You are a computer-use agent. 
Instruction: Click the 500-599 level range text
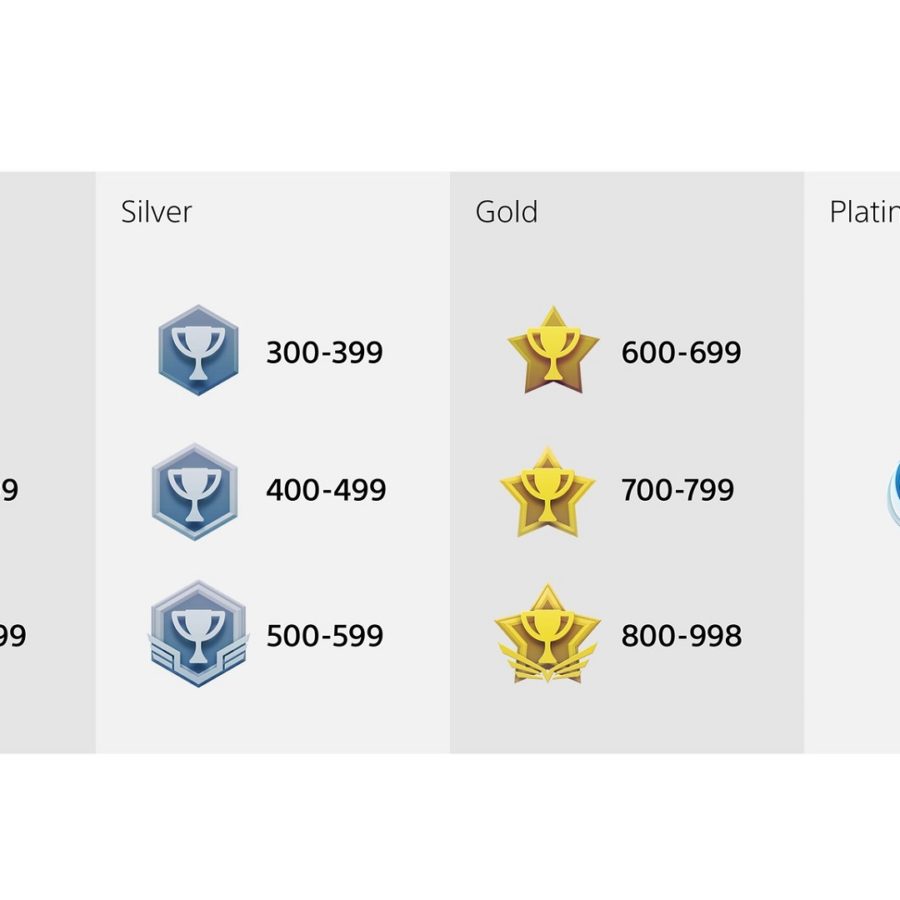[x=325, y=635]
